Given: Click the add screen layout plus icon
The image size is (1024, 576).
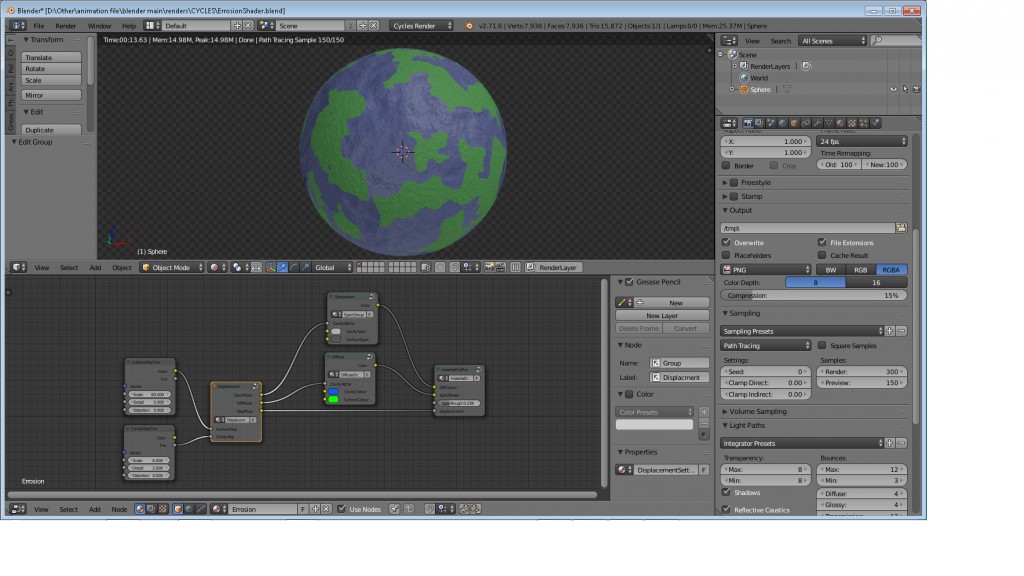Looking at the screenshot, I should (236, 24).
